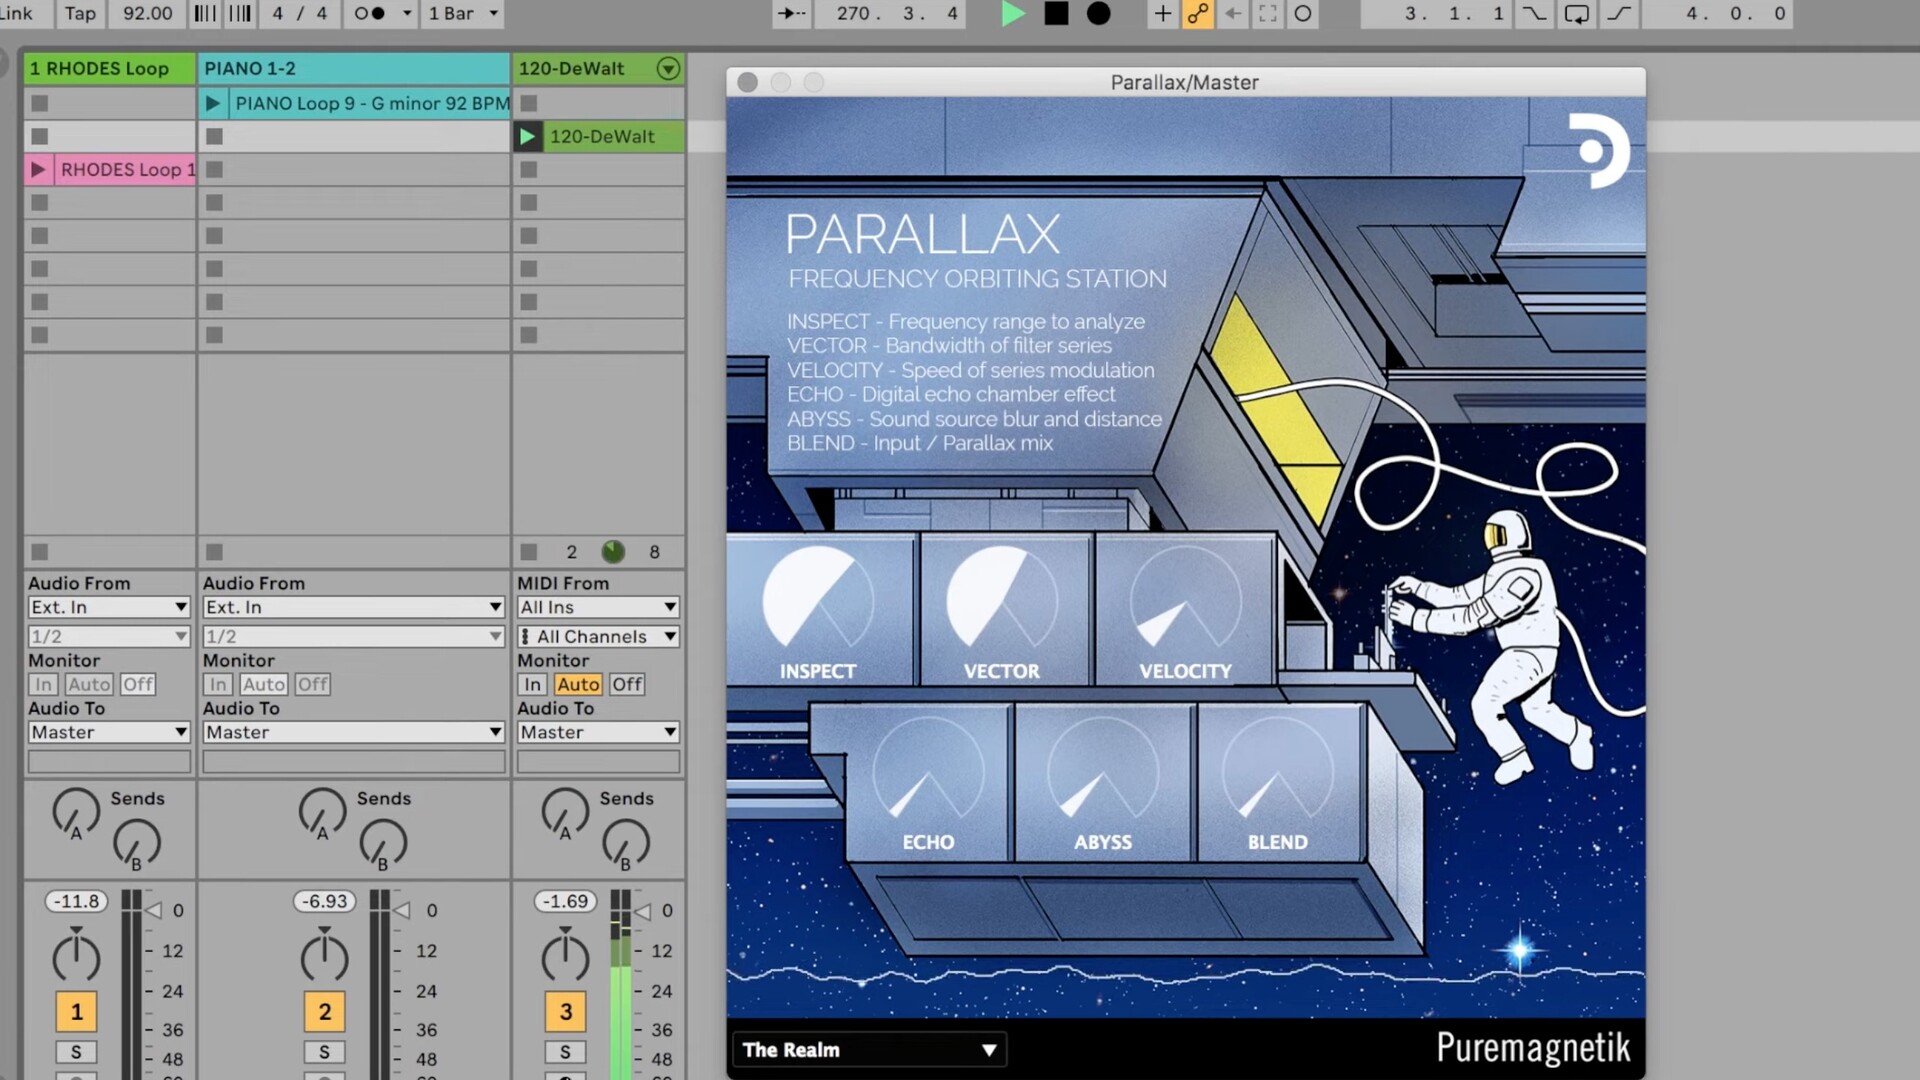Open PIANO track Audio From Ext. In dropdown
This screenshot has width=1920, height=1080.
353,607
